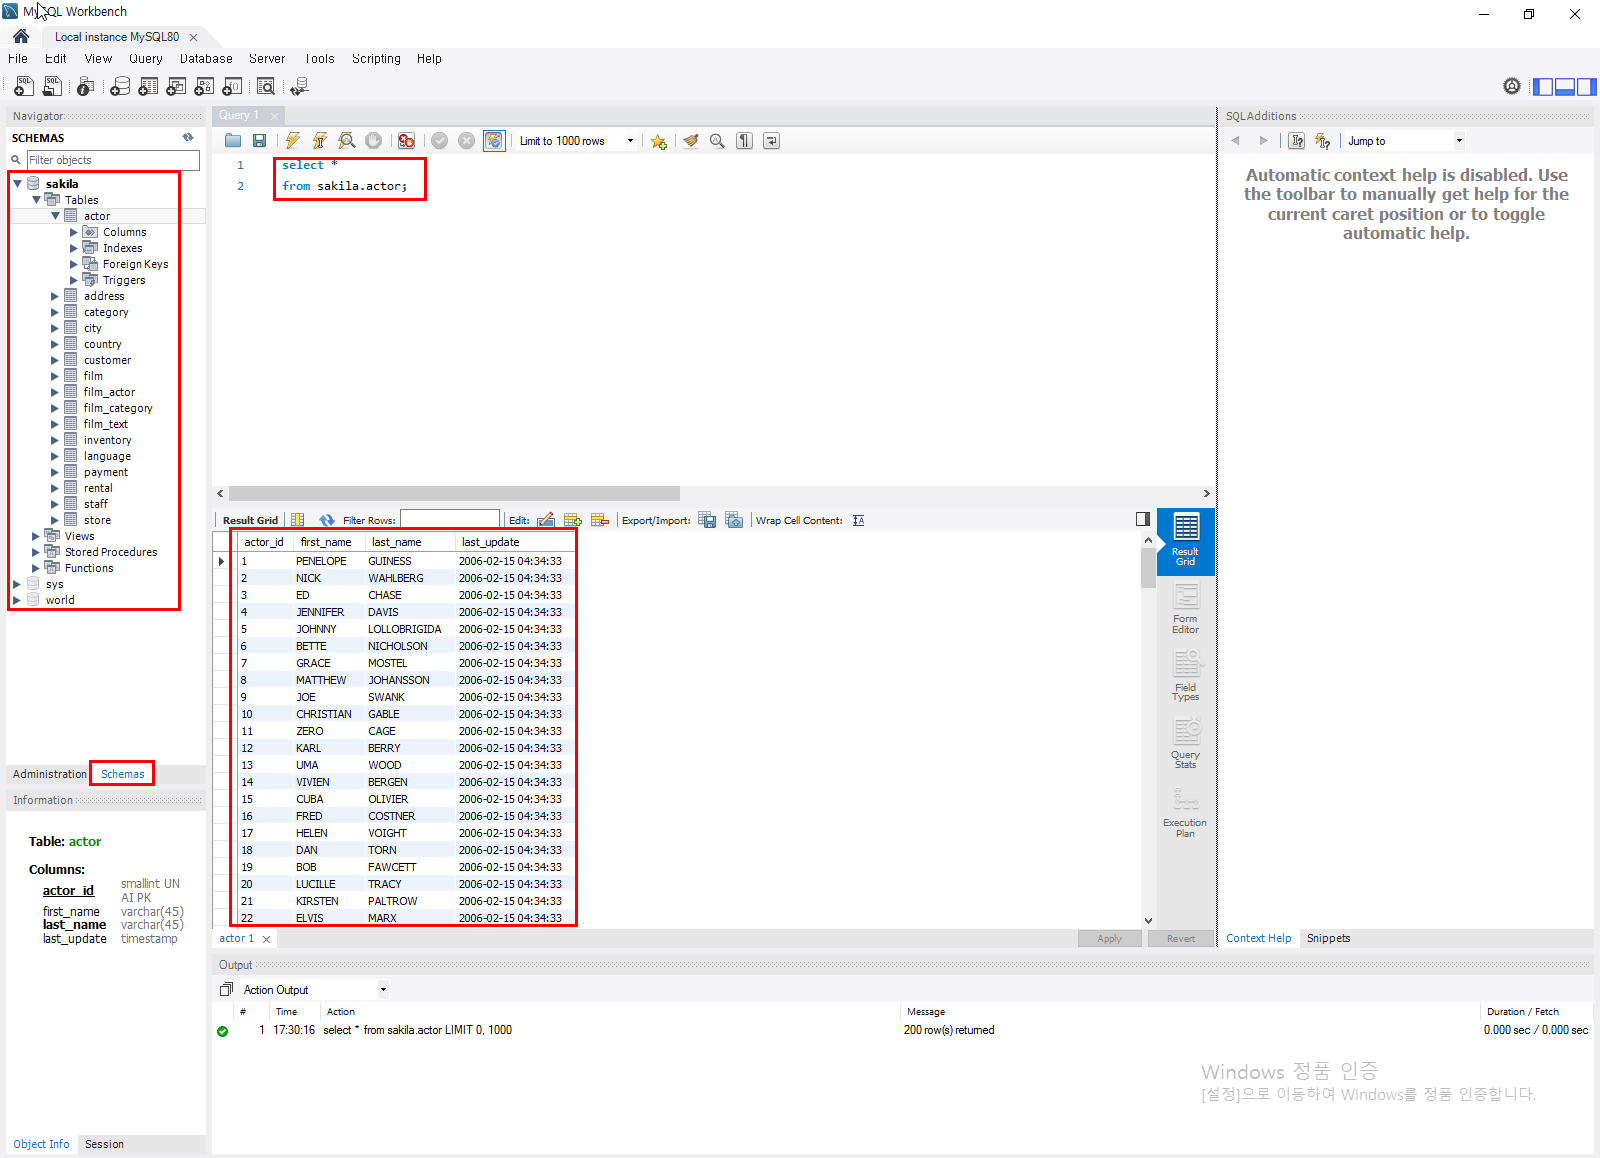The image size is (1600, 1158).
Task: Click the Apply button
Action: [1109, 938]
